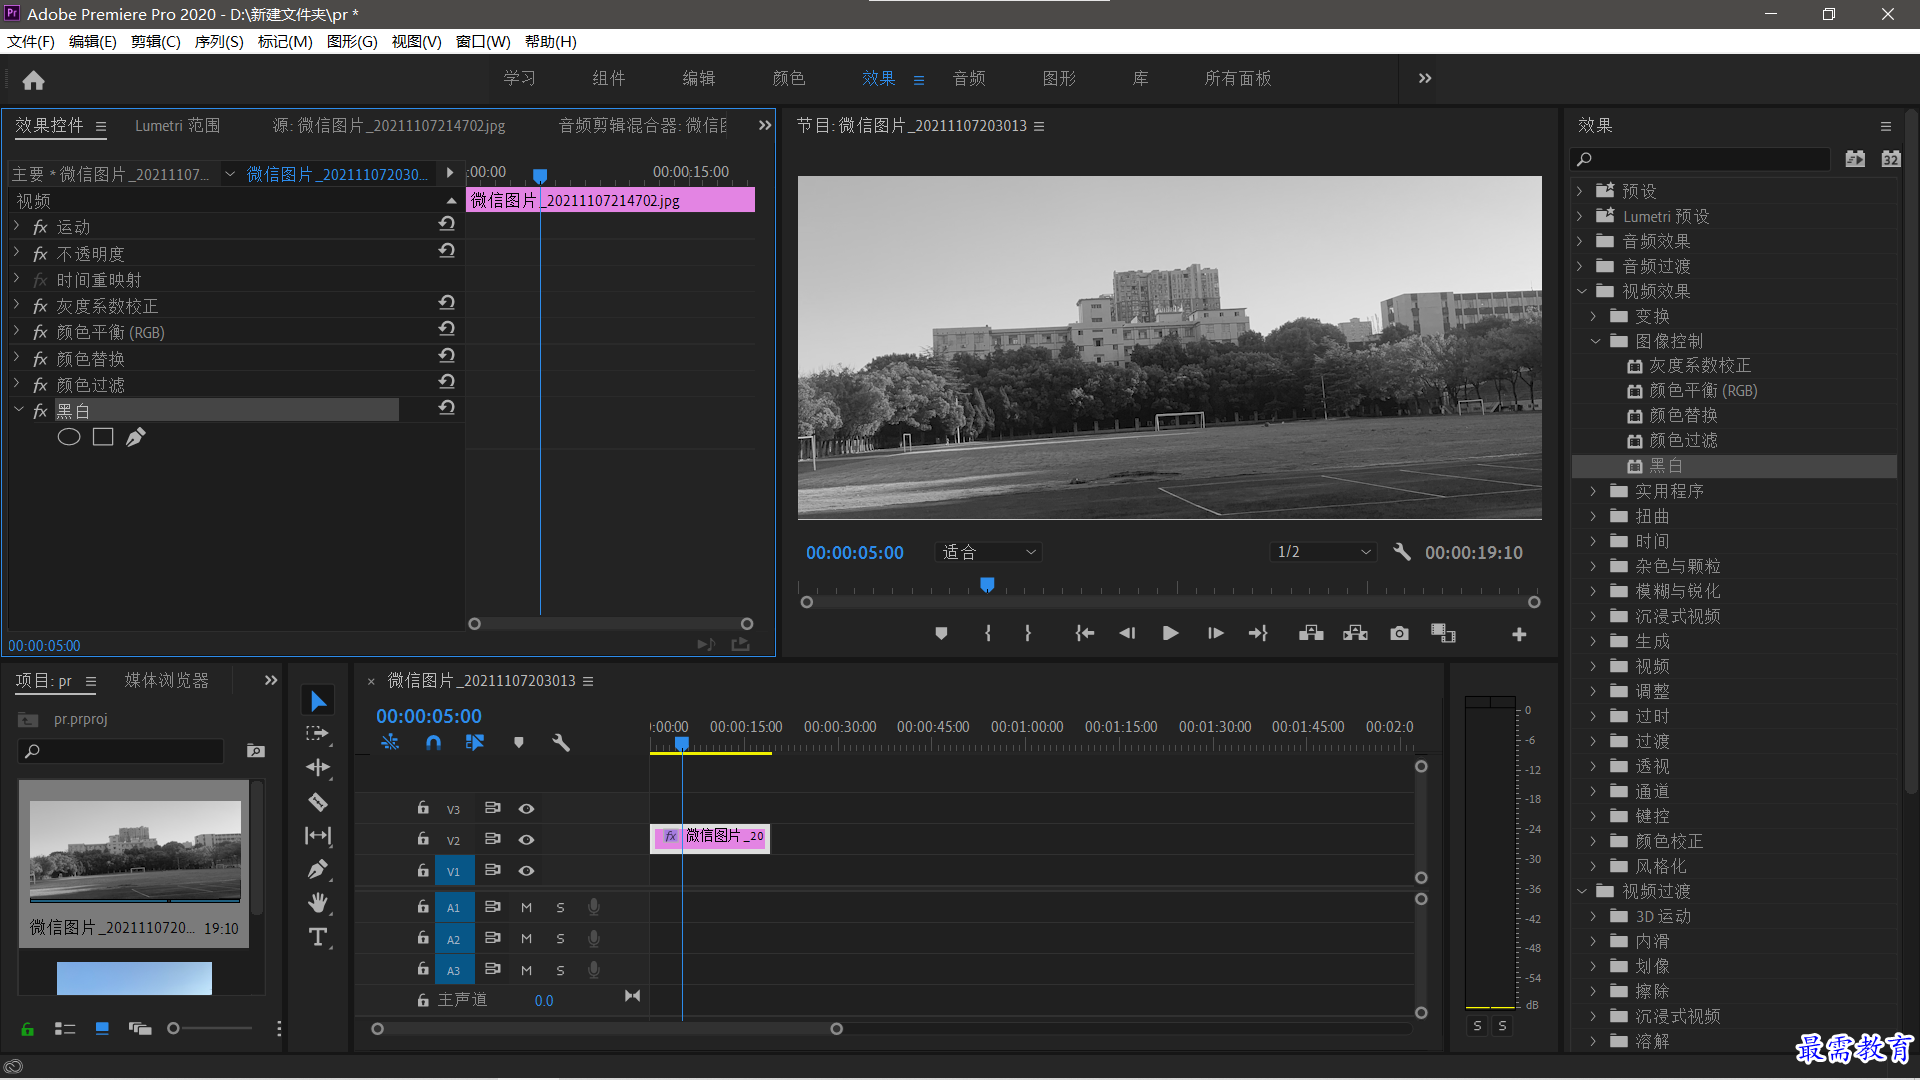The width and height of the screenshot is (1920, 1080).
Task: Expand the 不透明度 effect properties
Action: [17, 251]
